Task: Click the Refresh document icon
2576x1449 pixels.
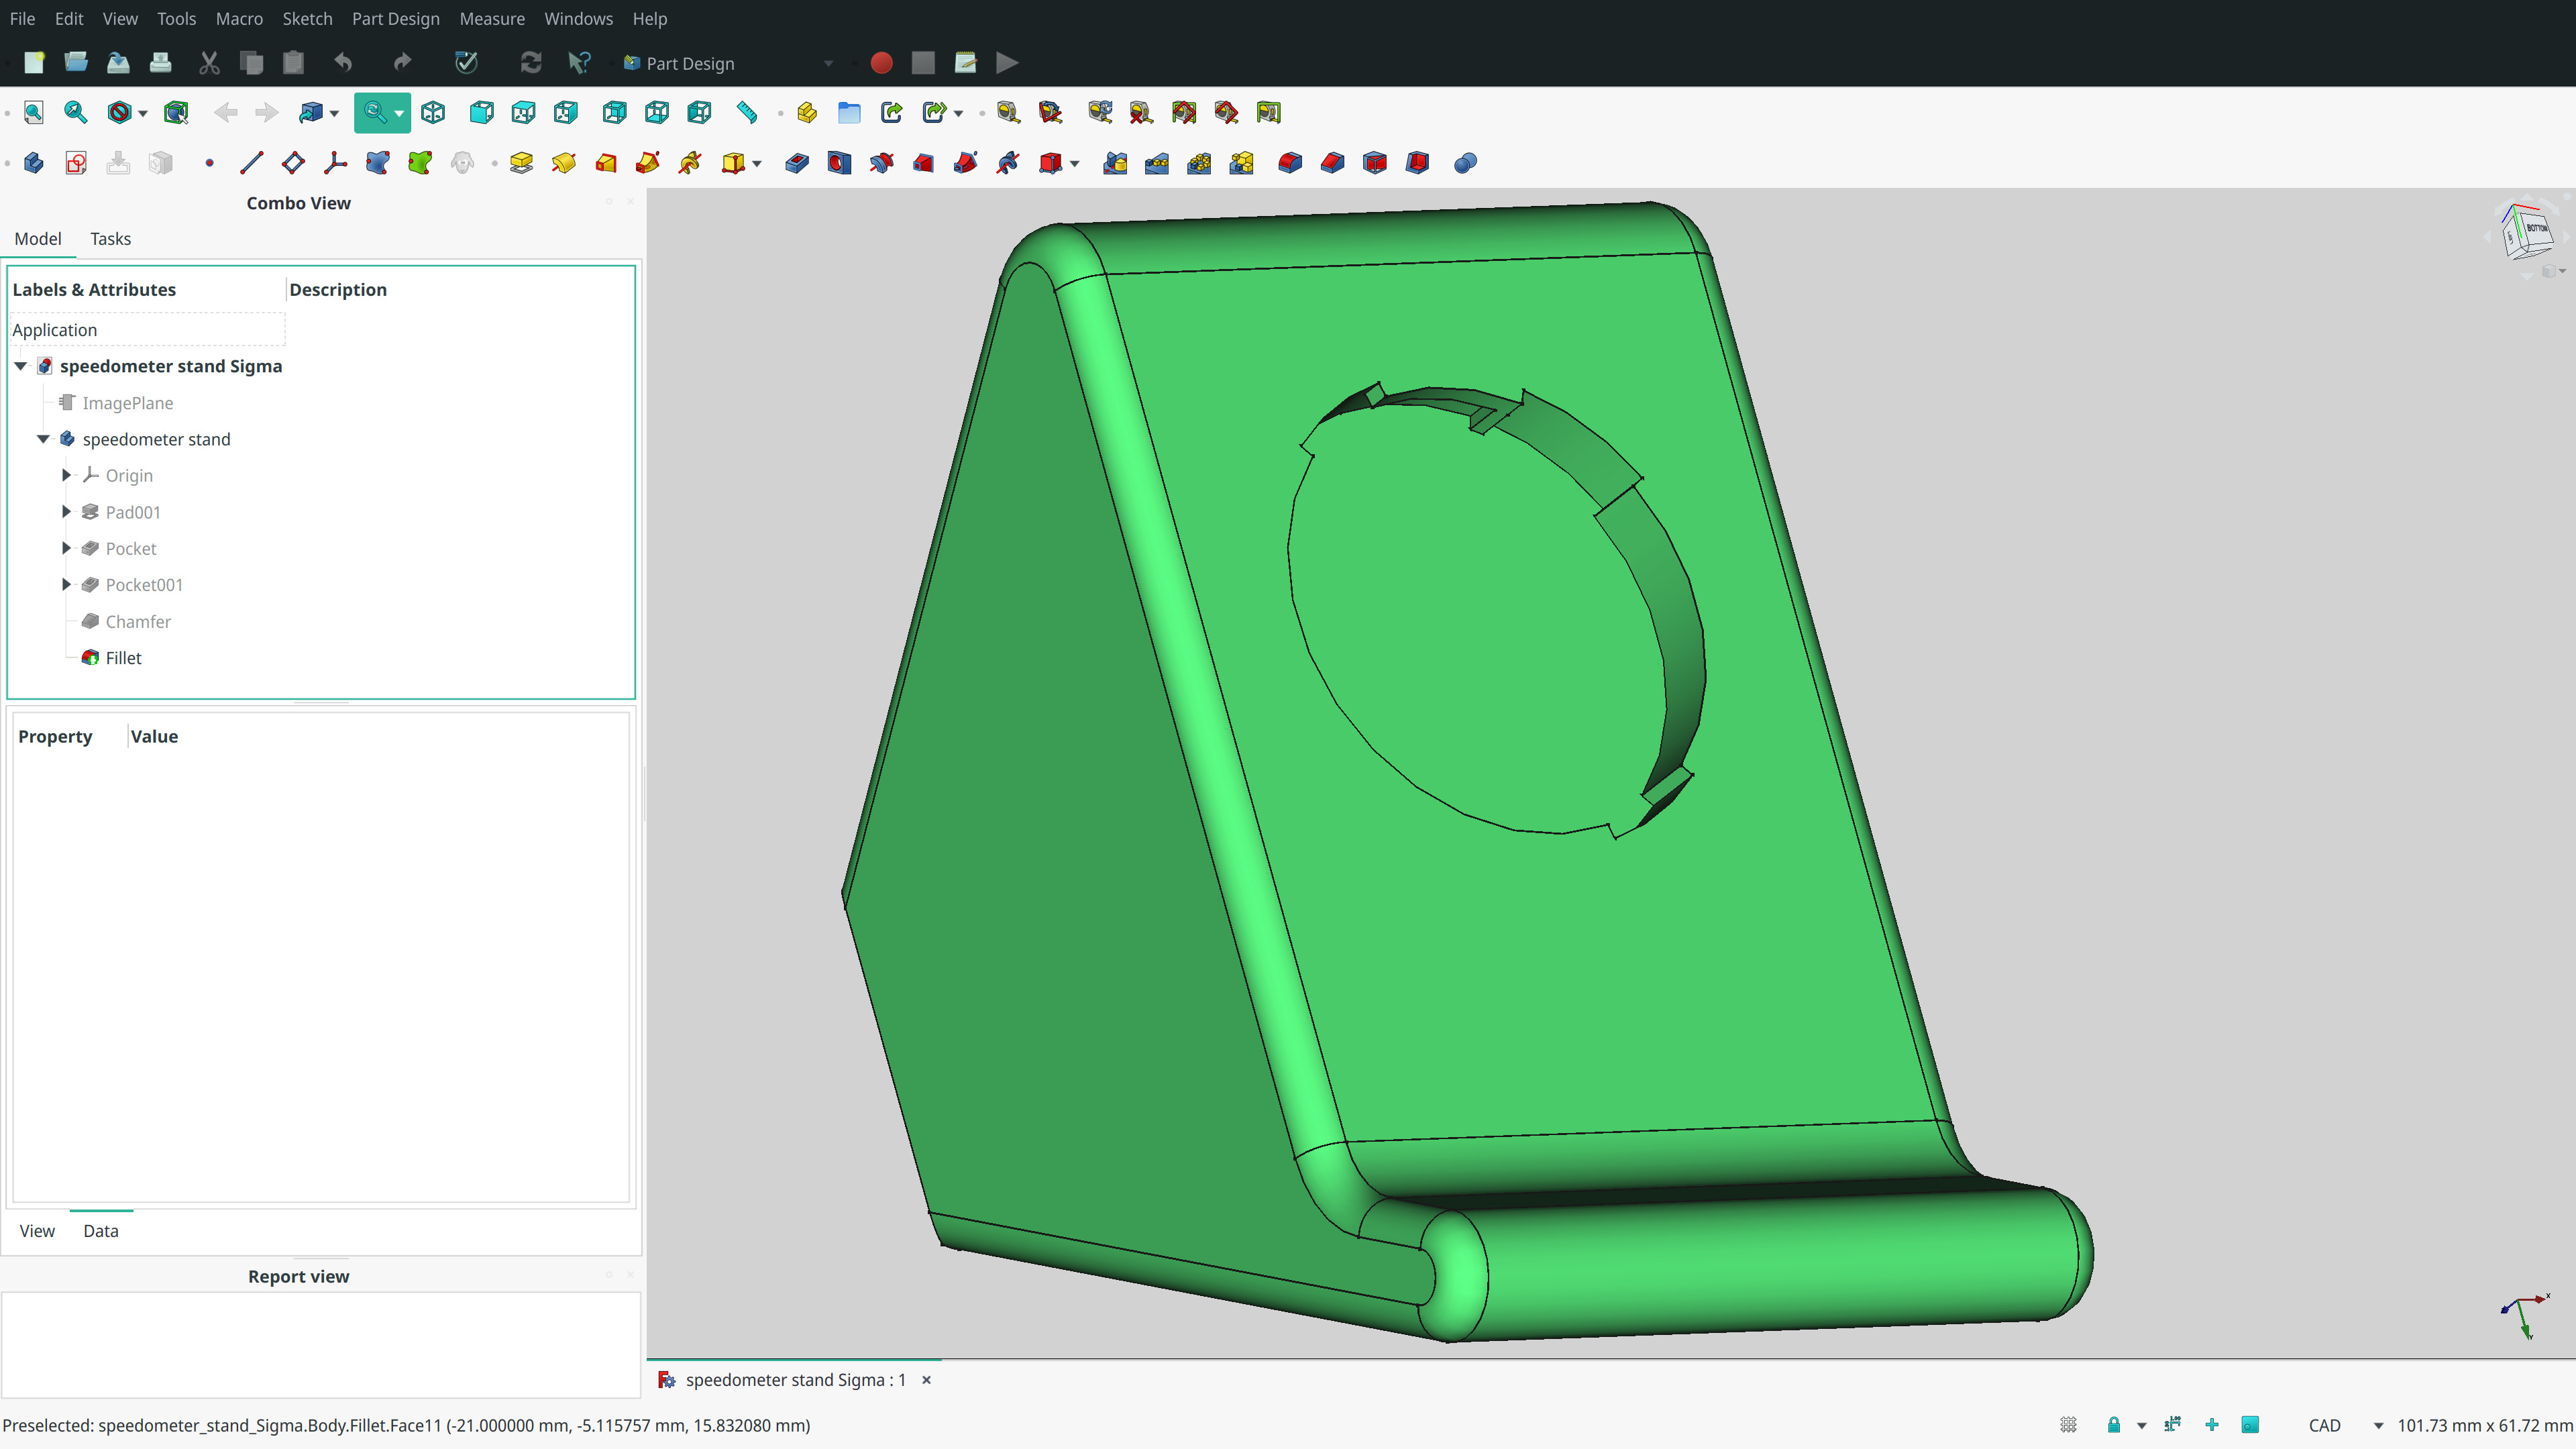Action: [x=530, y=62]
